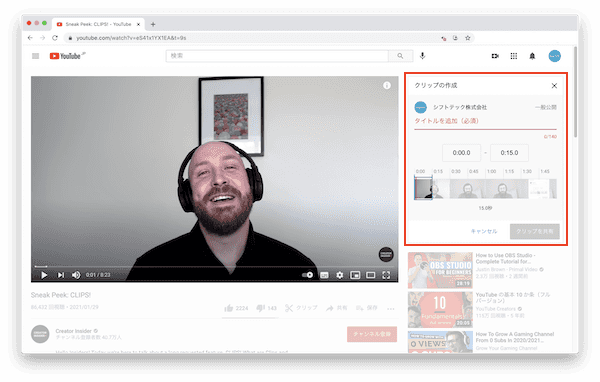
Task: Click the 一般公開 visibility label
Action: point(546,108)
